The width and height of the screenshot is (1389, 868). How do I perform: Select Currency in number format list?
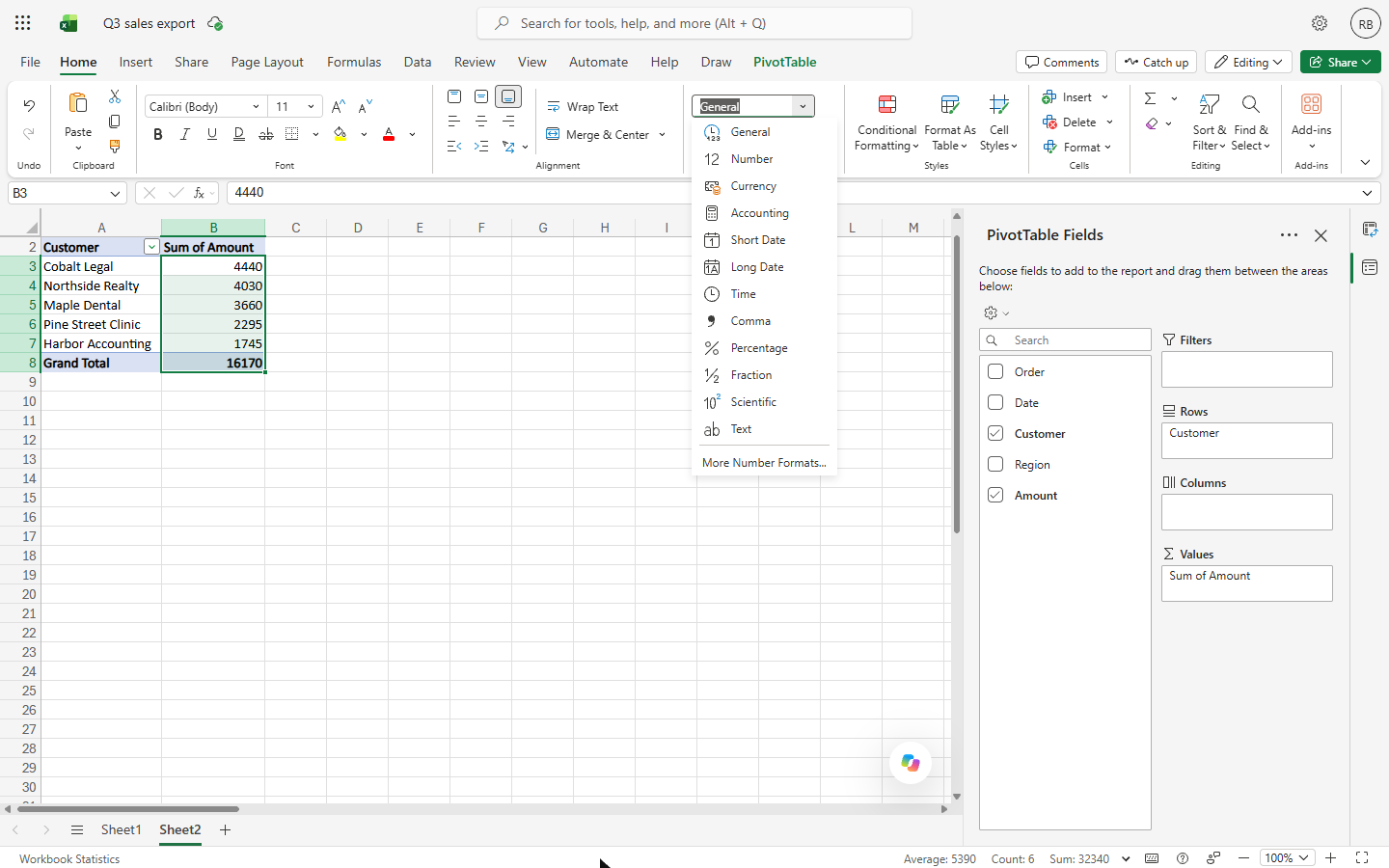point(764,186)
